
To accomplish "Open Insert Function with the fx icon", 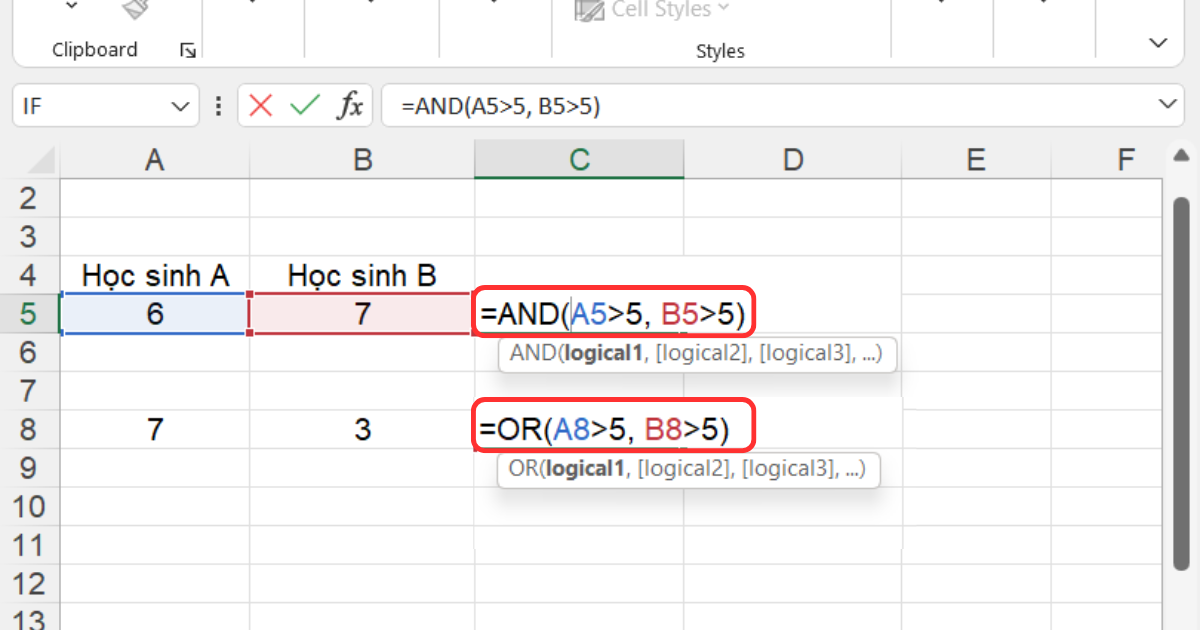I will [x=349, y=106].
